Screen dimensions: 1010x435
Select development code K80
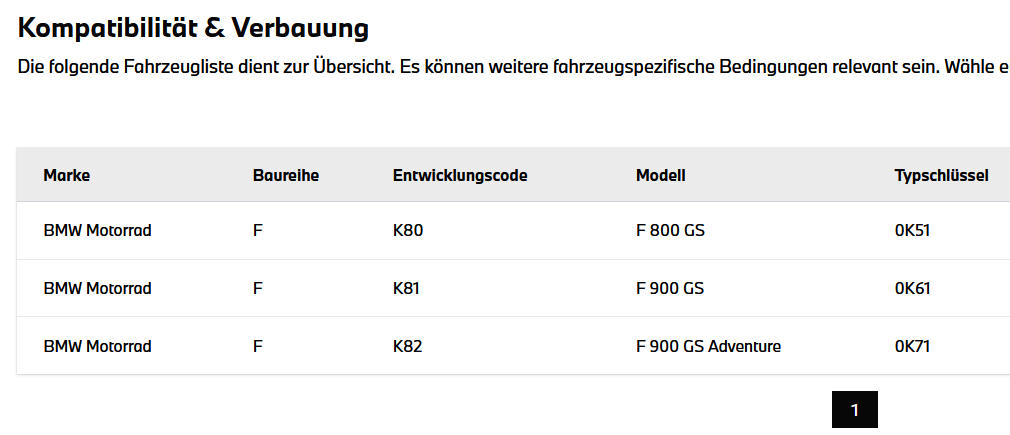[408, 230]
